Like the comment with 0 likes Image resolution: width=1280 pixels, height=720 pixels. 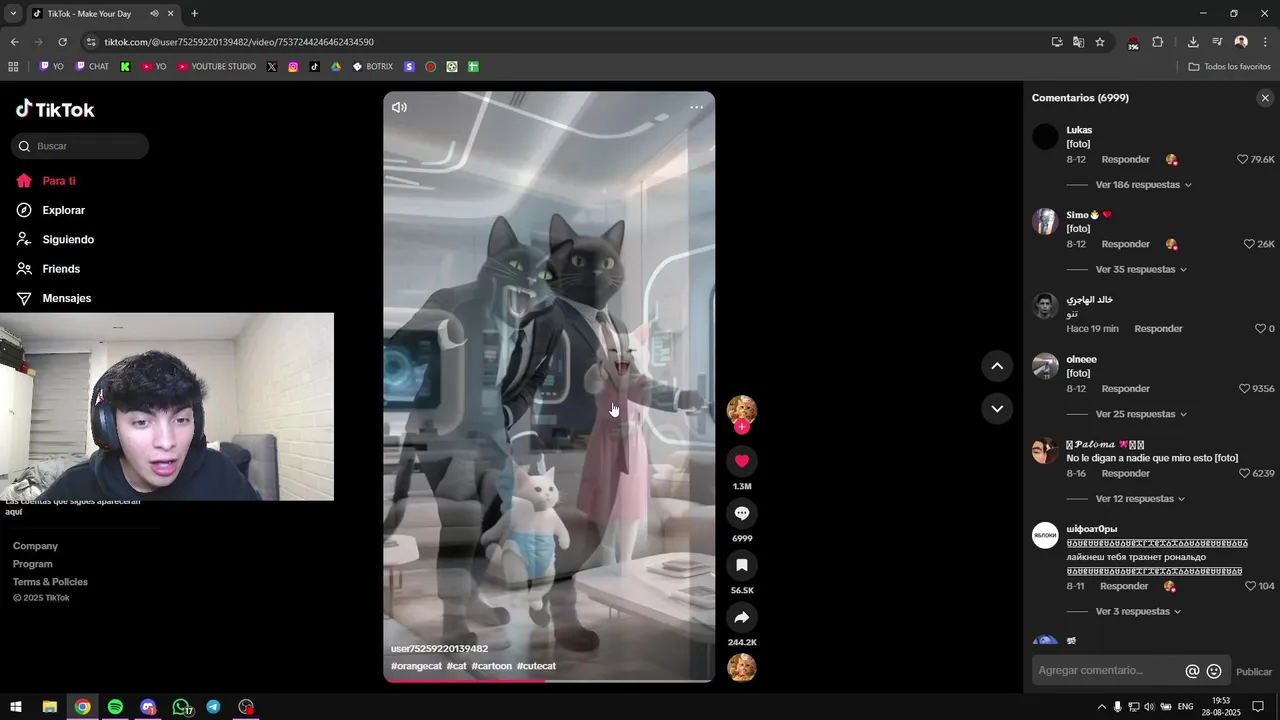[1260, 329]
